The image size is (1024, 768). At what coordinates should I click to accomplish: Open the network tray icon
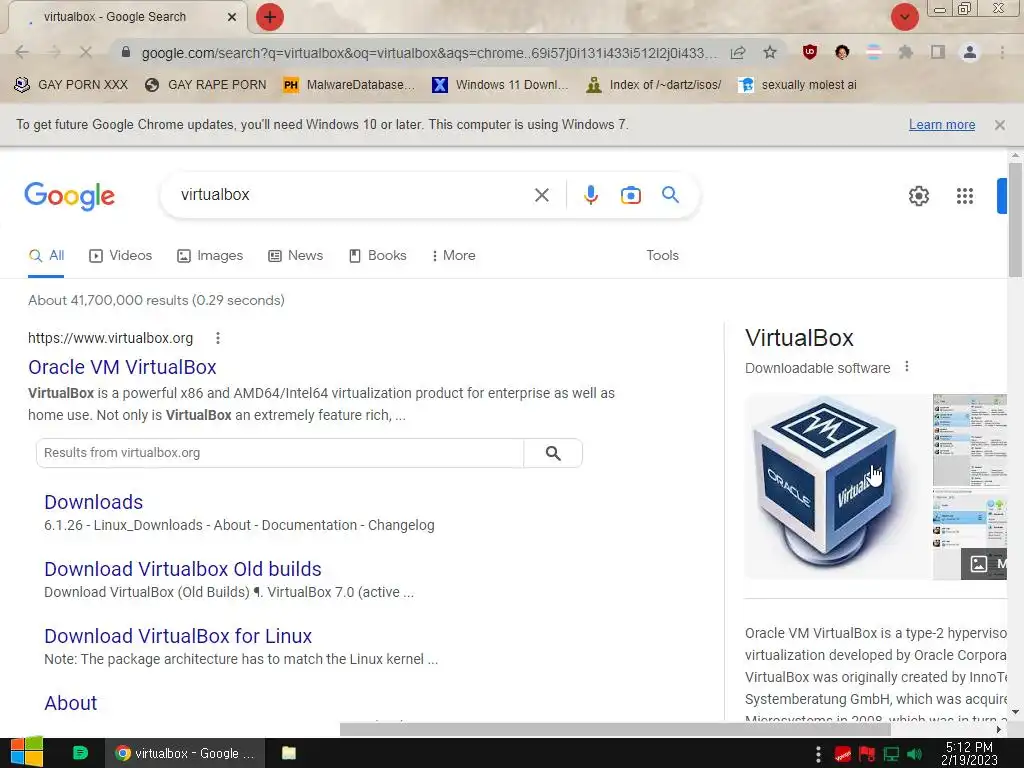coord(891,754)
